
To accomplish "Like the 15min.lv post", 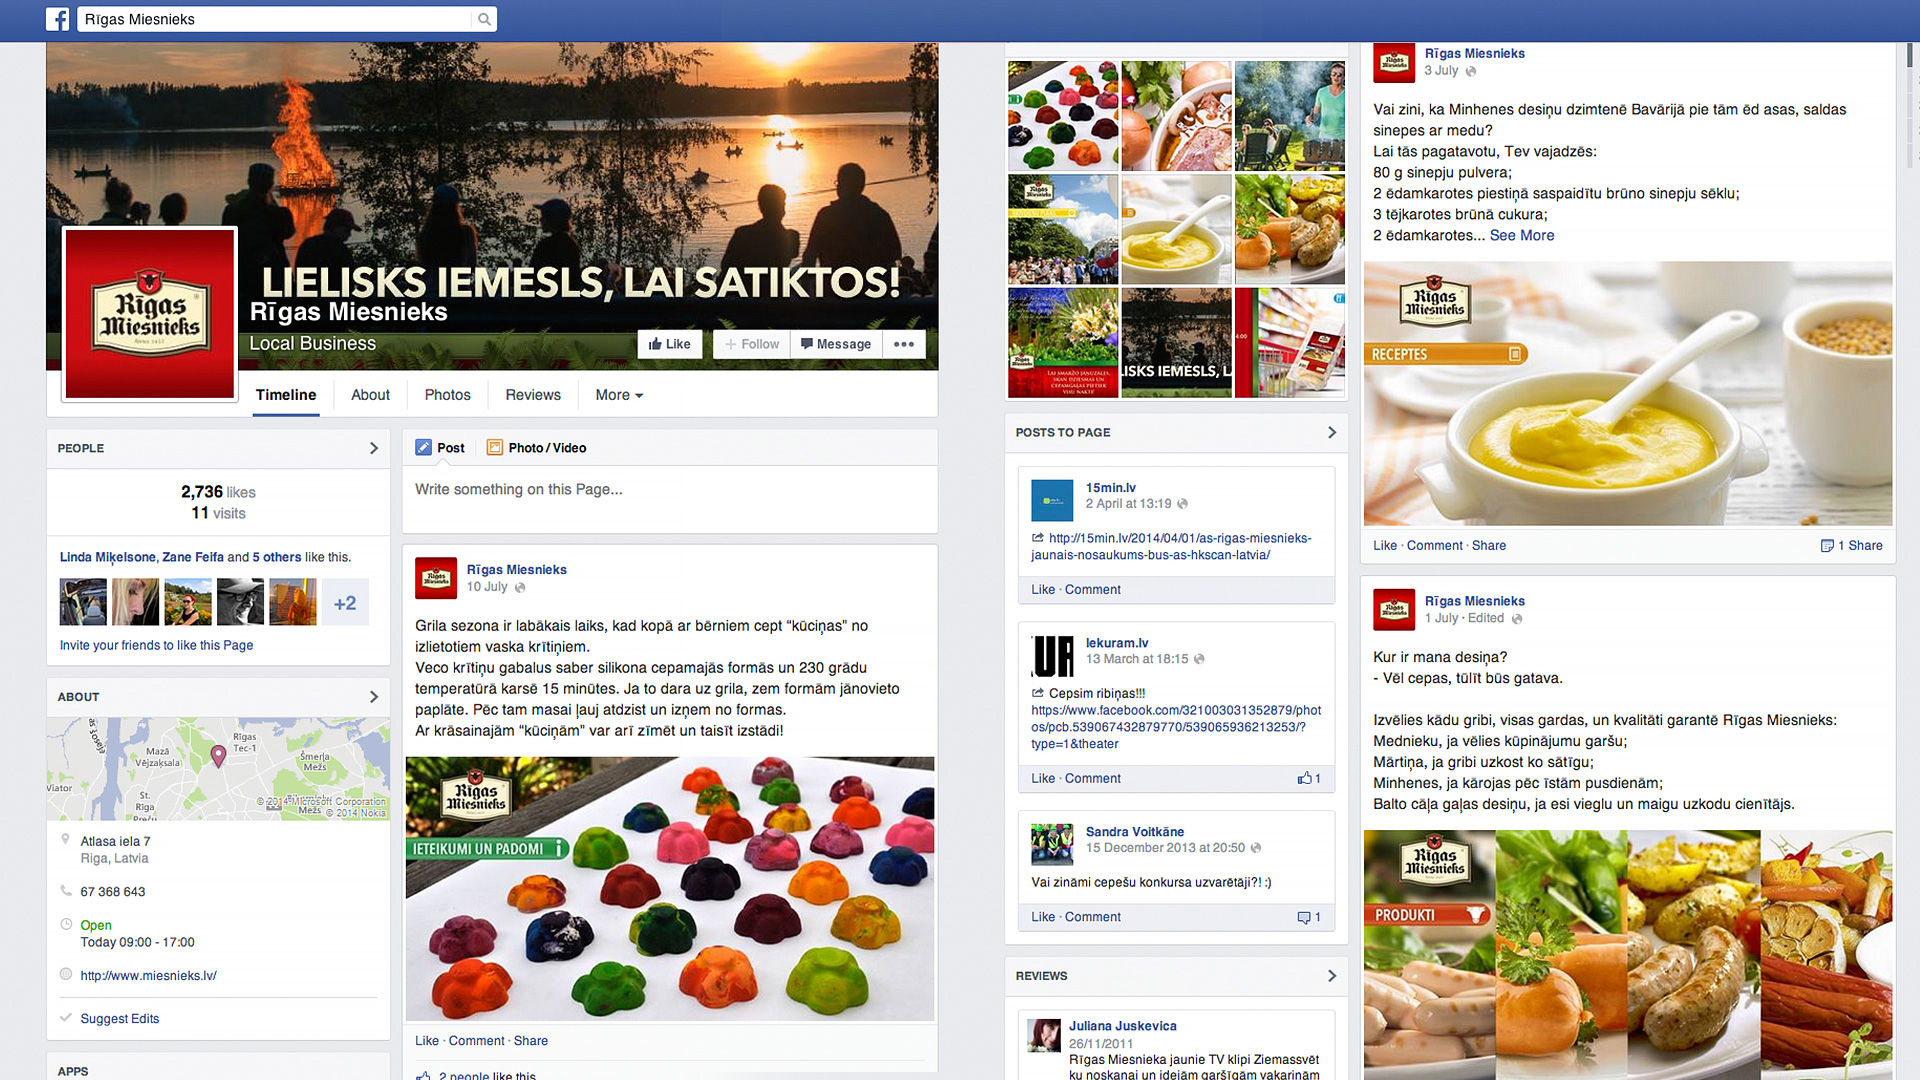I will [x=1043, y=589].
